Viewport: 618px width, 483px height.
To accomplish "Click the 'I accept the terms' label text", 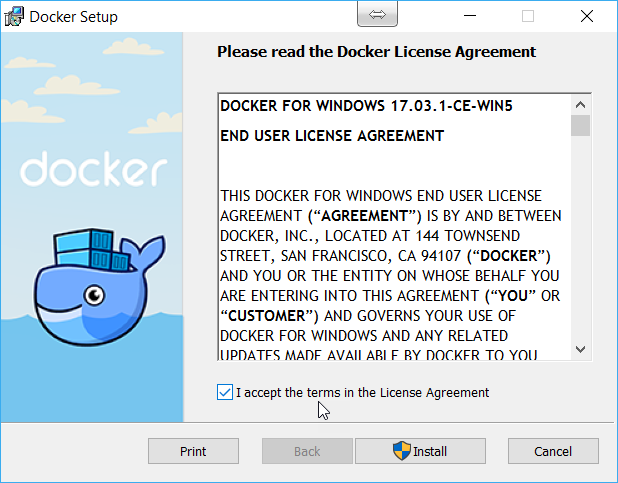I will pyautogui.click(x=363, y=393).
